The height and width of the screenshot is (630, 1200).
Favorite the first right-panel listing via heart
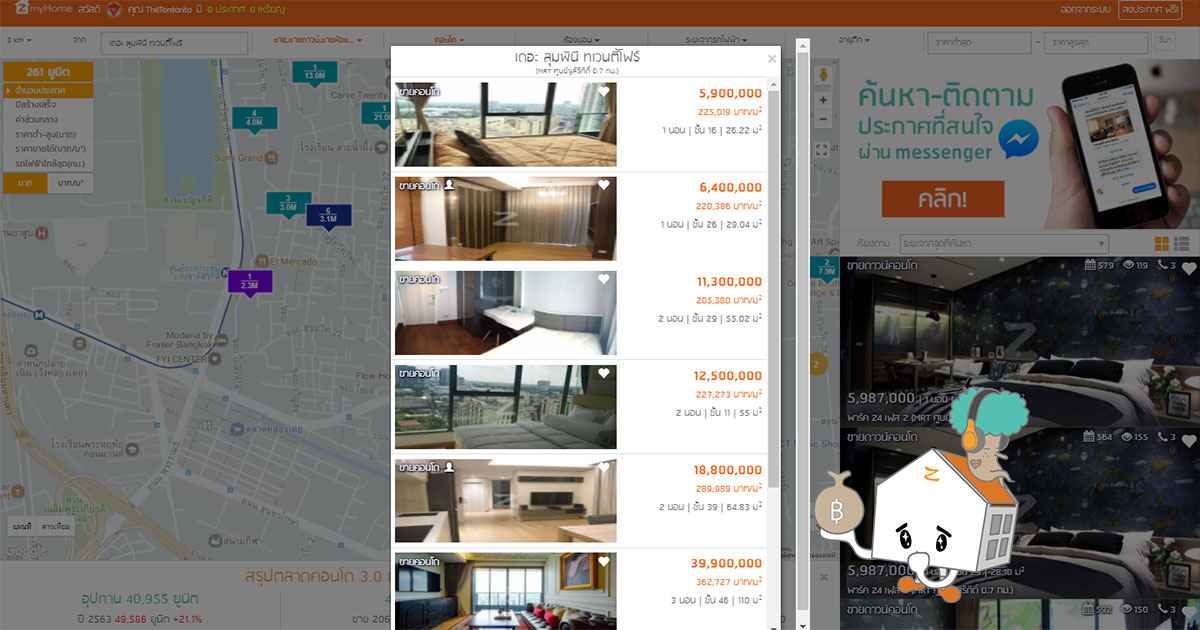click(1188, 268)
